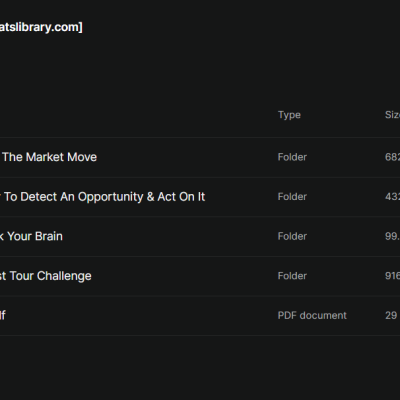This screenshot has width=400, height=400.
Task: Click blank area between title and column headers
Action: tap(200, 70)
